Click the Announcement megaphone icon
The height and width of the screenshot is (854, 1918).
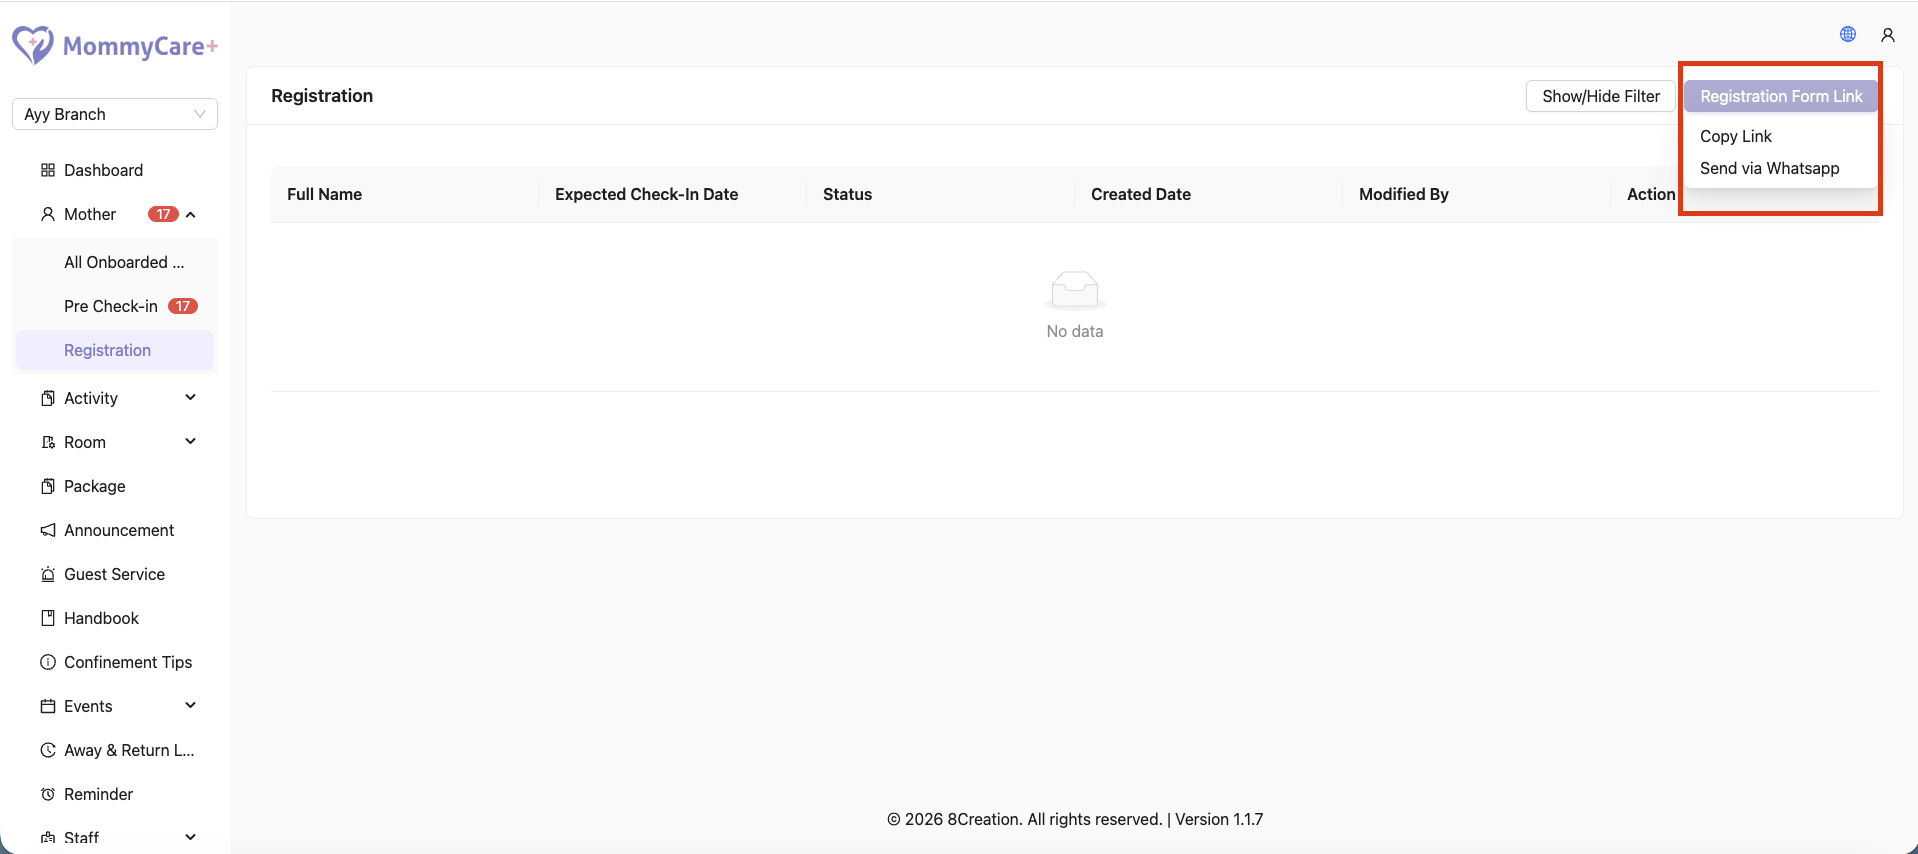click(x=47, y=530)
